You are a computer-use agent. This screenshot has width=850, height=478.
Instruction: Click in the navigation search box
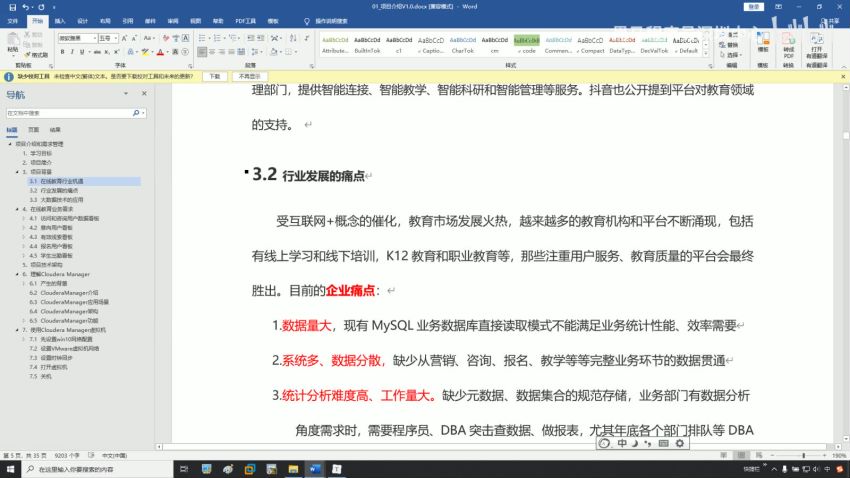pos(68,113)
